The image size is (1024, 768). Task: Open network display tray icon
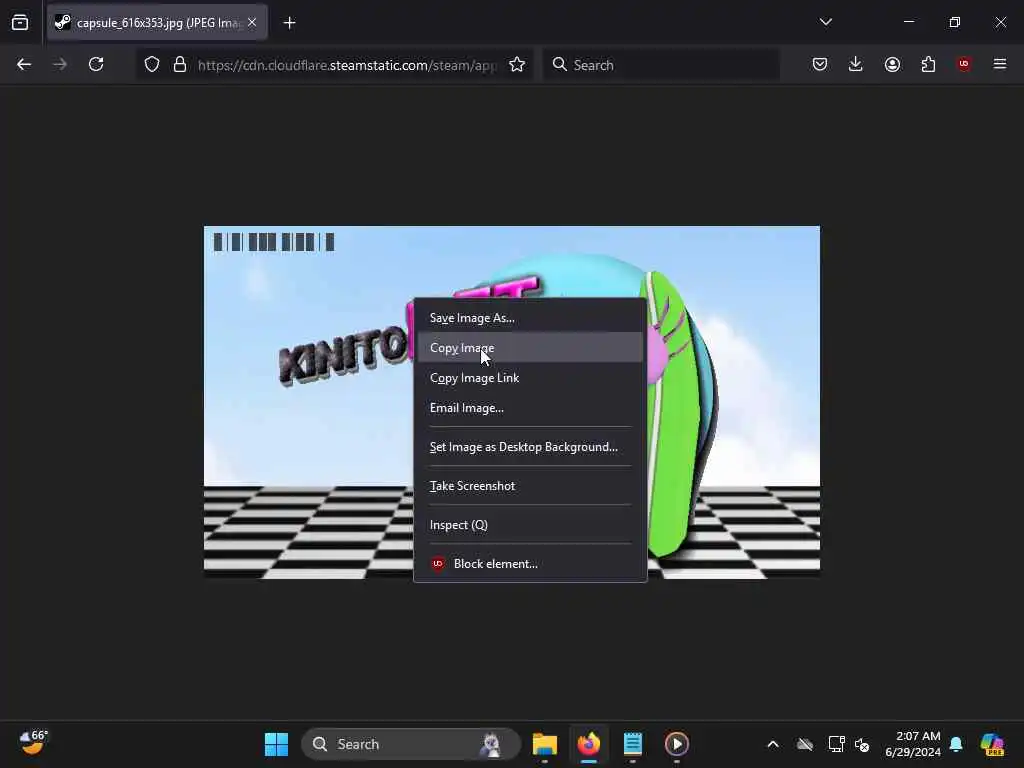click(x=836, y=744)
